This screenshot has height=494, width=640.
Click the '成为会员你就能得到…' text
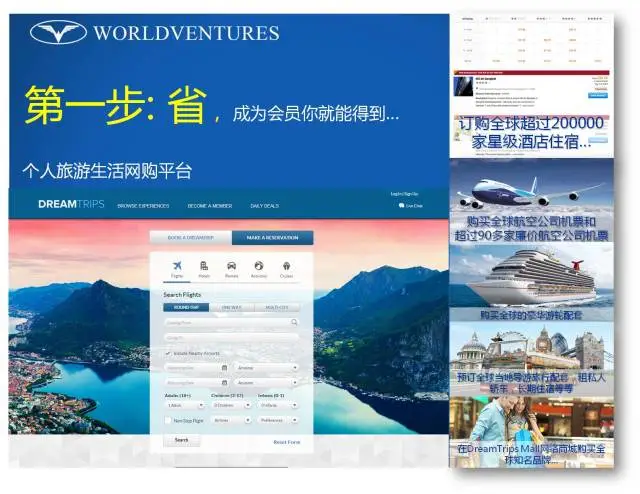316,114
